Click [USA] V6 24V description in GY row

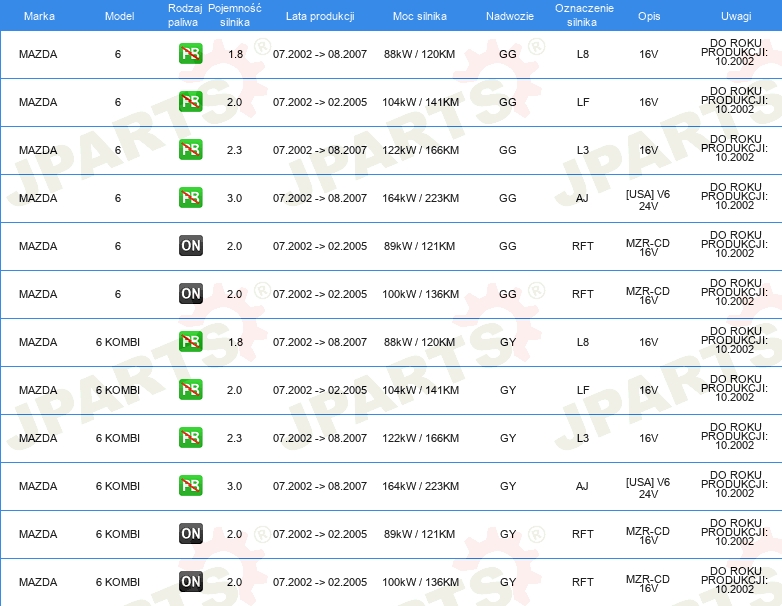648,487
